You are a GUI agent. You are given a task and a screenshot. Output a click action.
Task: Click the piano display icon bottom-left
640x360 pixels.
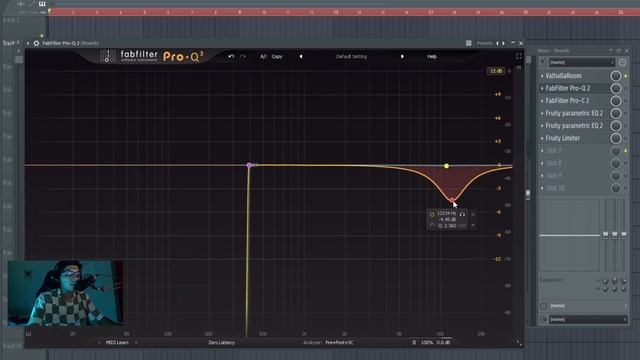(x=28, y=333)
